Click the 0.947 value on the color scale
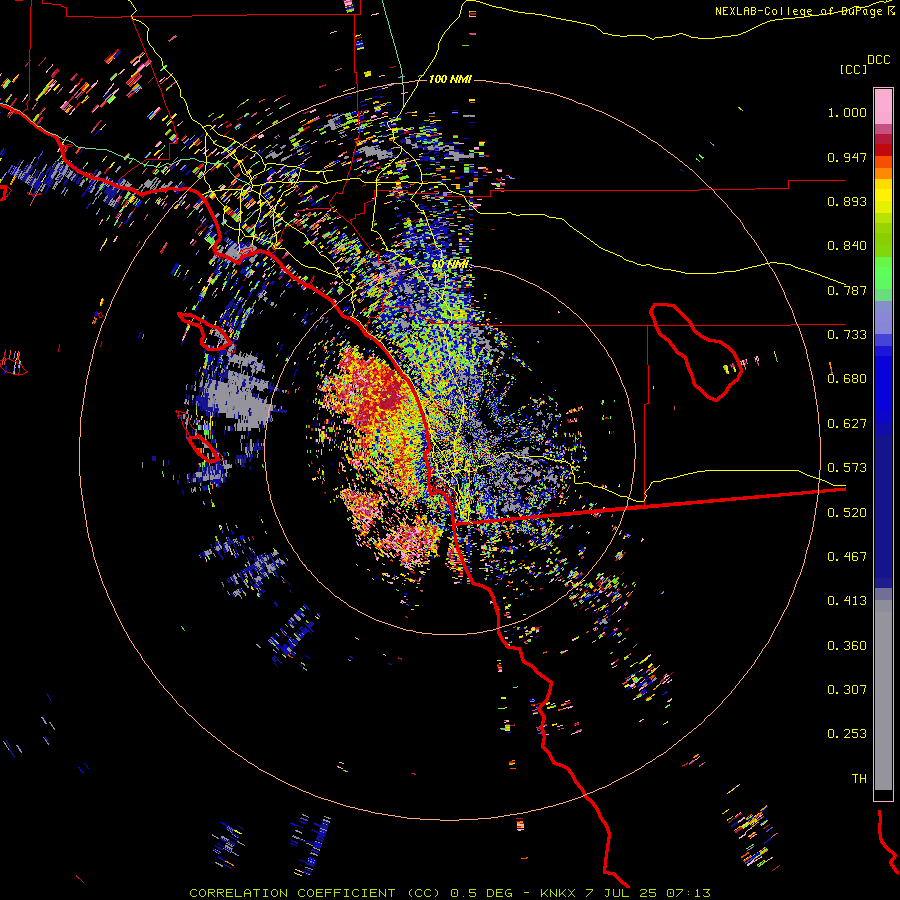This screenshot has height=900, width=900. point(847,157)
